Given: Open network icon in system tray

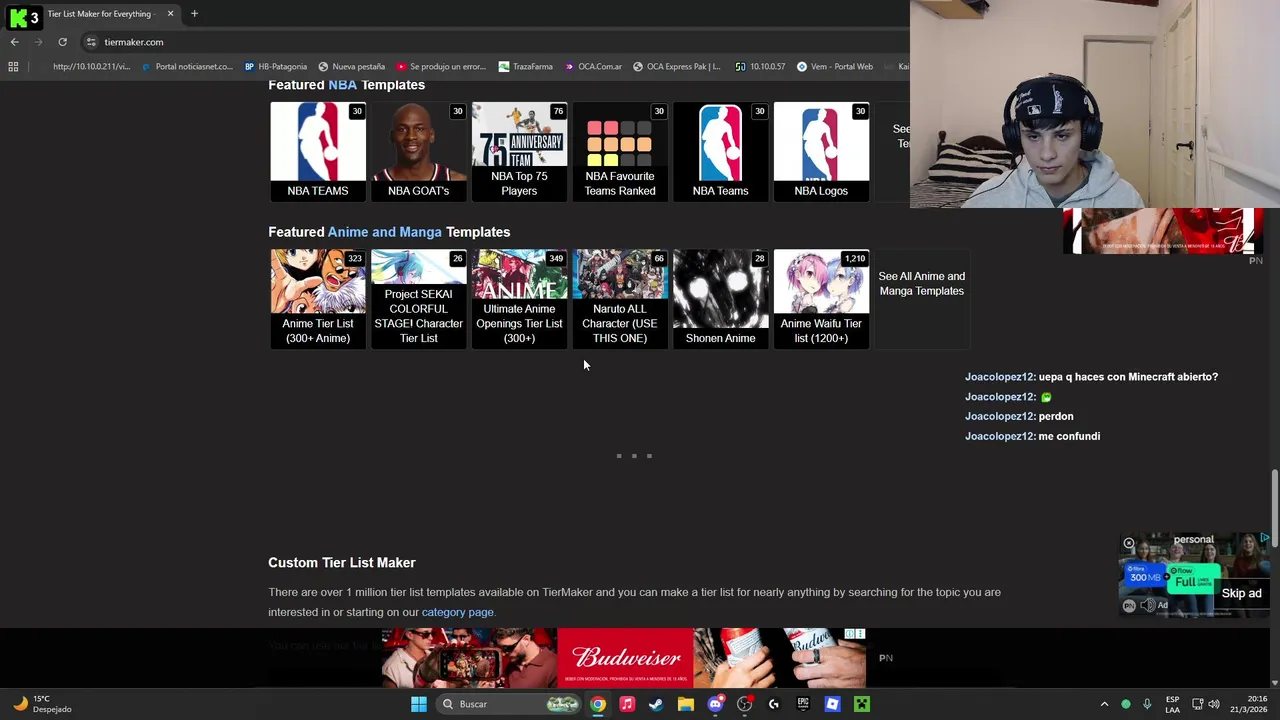Looking at the screenshot, I should pos(1197,704).
